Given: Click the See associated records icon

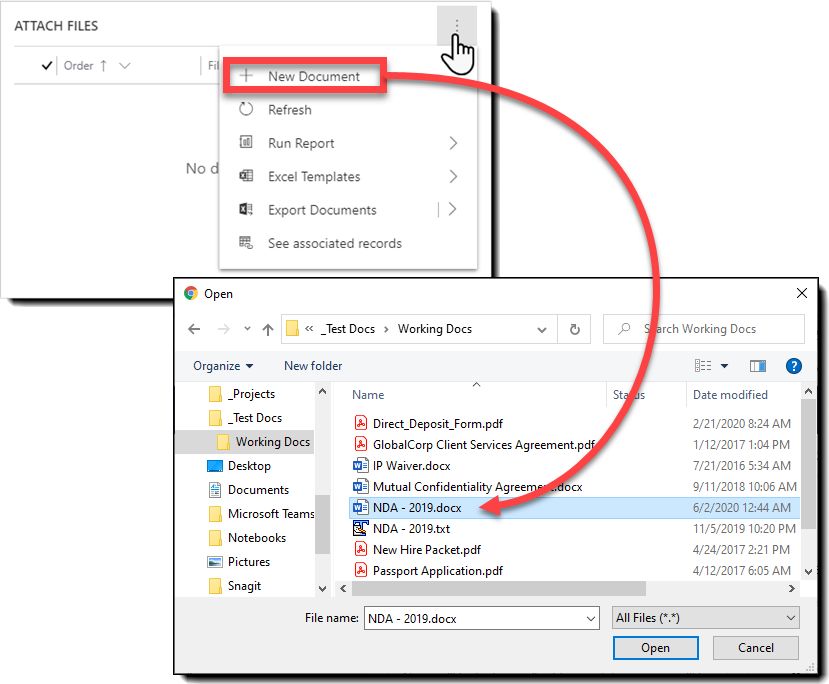Looking at the screenshot, I should click(x=246, y=243).
